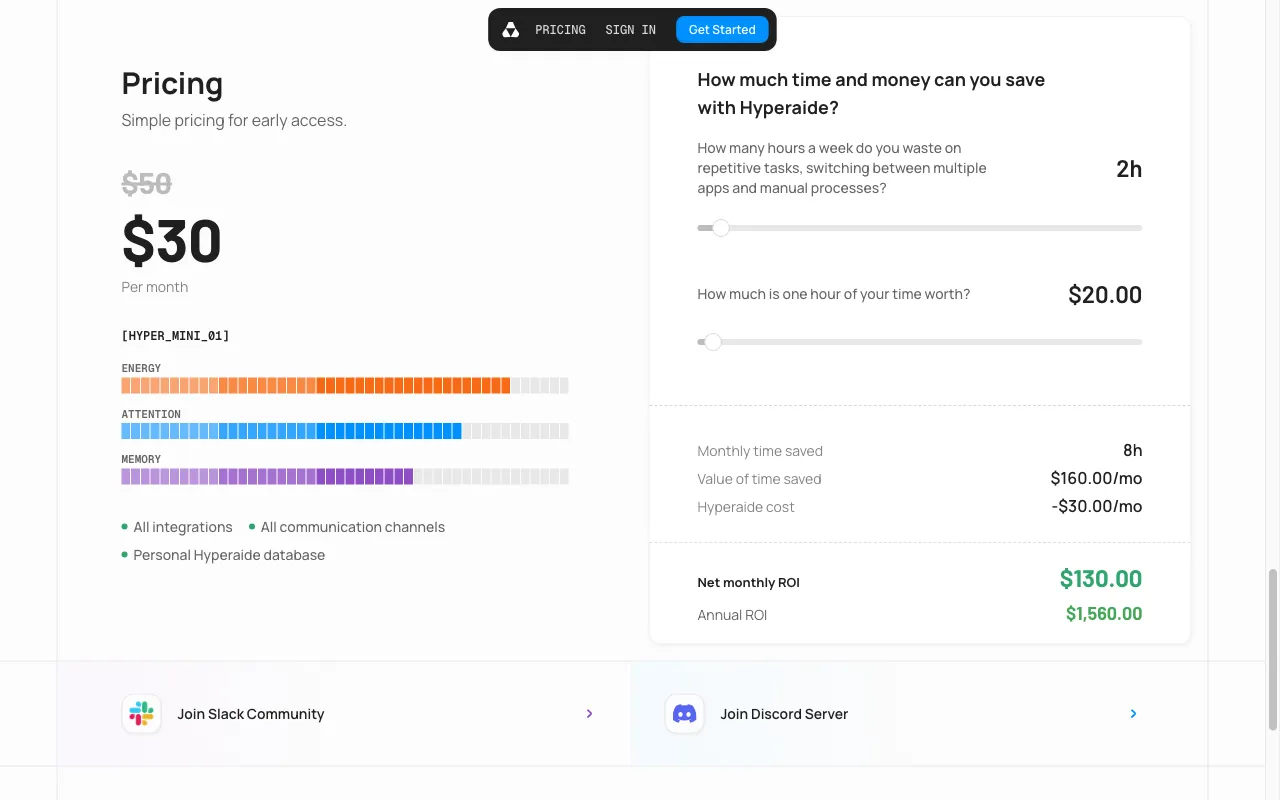Click the savings calculator heading
The height and width of the screenshot is (800, 1280).
pyautogui.click(x=871, y=94)
